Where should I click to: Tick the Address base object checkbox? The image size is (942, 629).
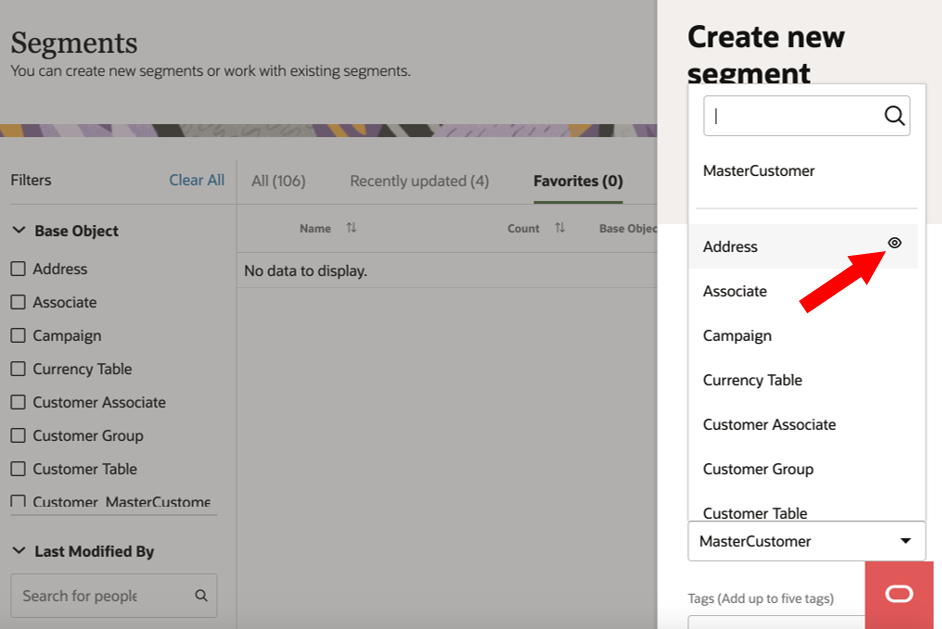[18, 269]
